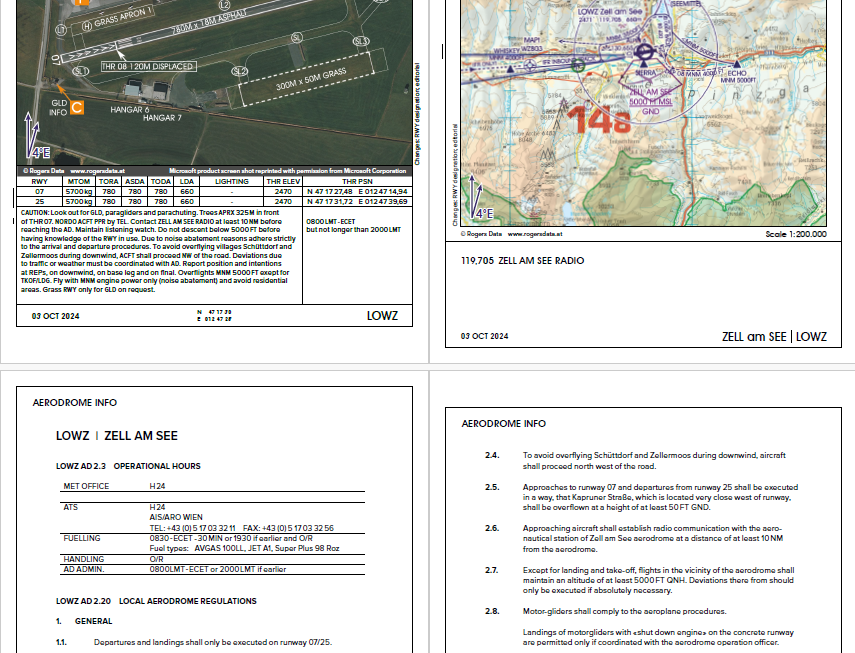Click the '780M x 18M ASPHALT' runway label

pyautogui.click(x=209, y=22)
